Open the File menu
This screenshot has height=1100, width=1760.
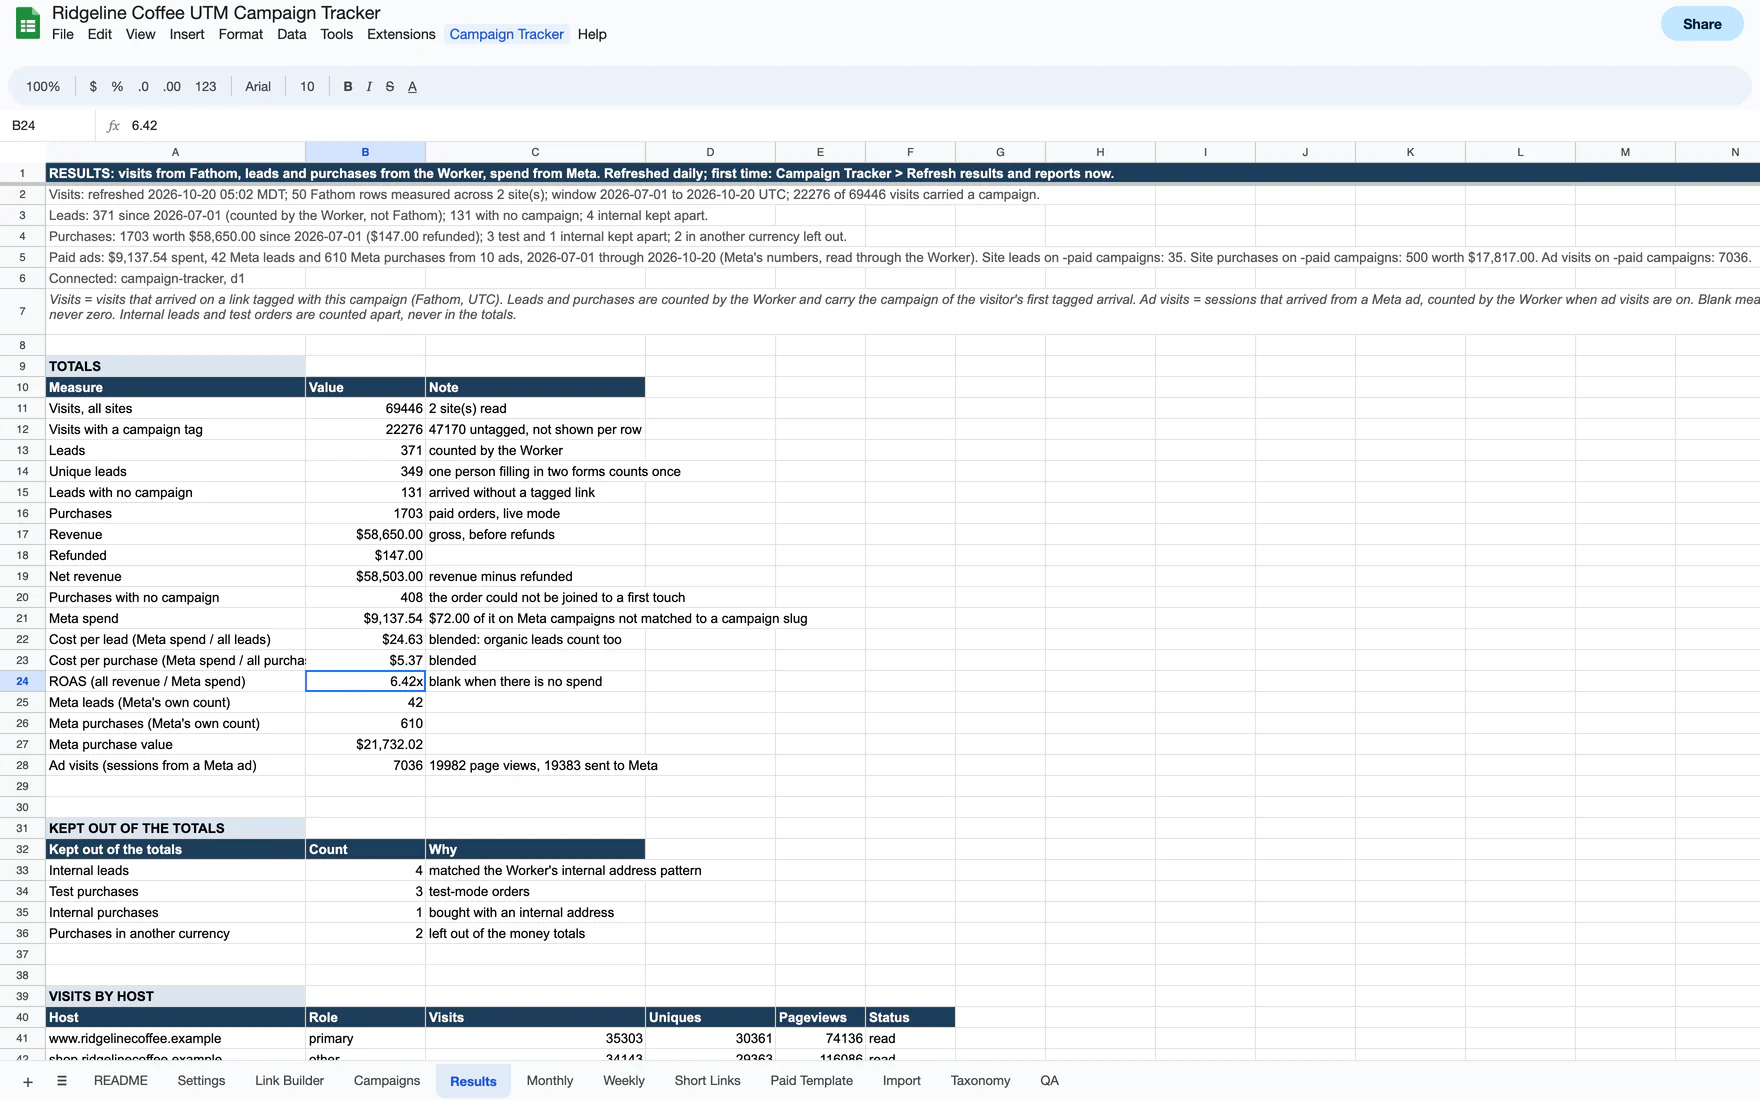[x=63, y=34]
